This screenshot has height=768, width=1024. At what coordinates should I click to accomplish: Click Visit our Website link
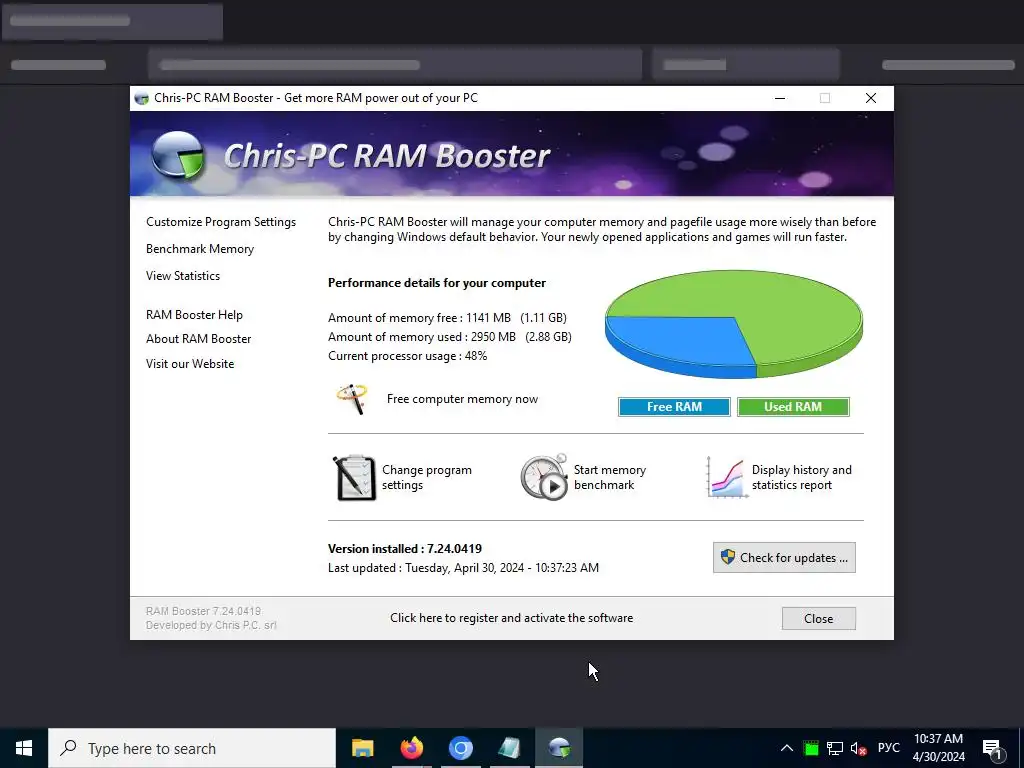[x=190, y=364]
